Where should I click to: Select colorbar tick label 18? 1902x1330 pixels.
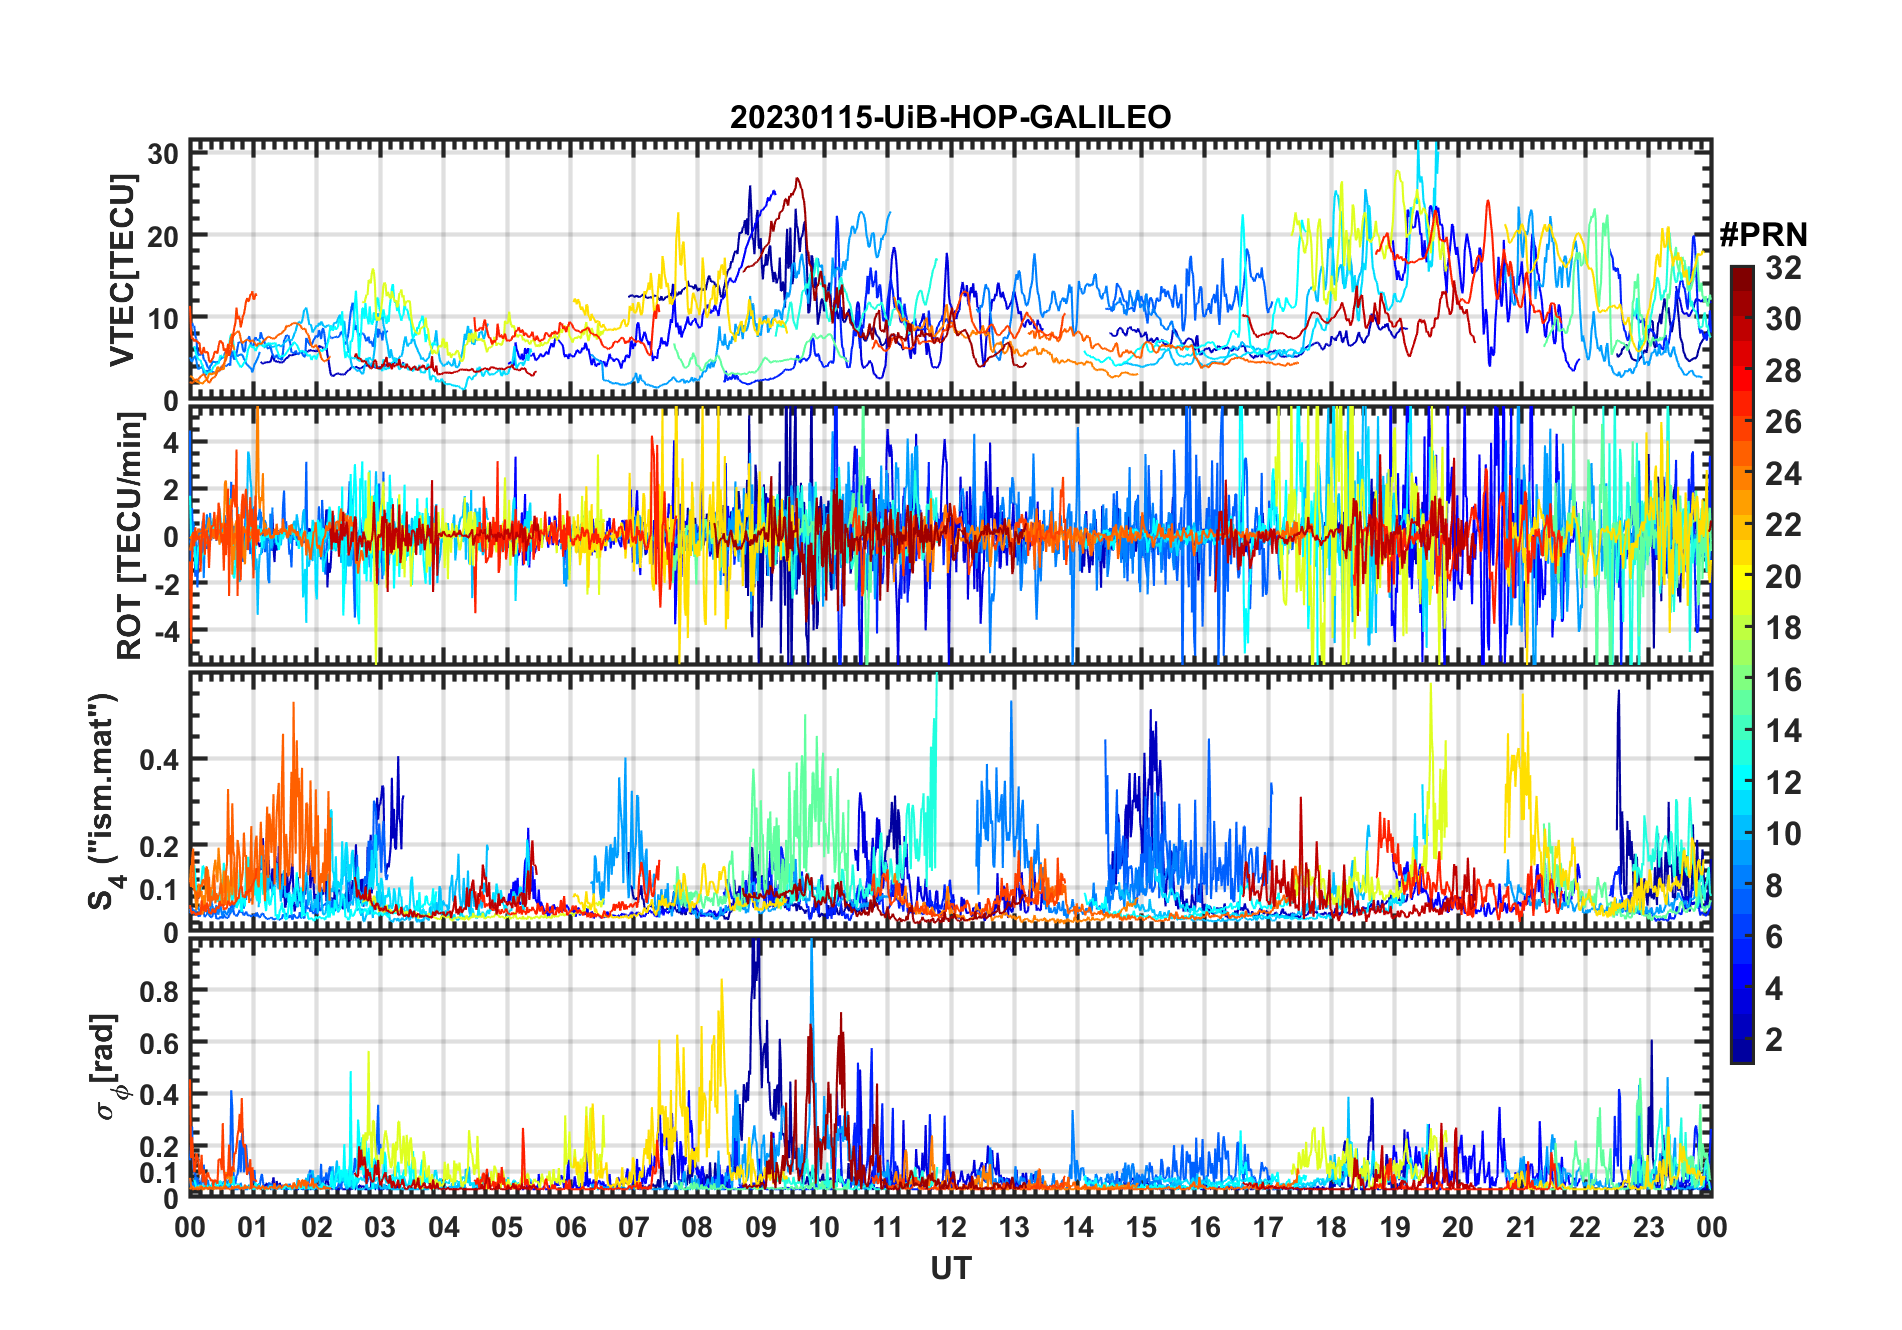pos(1783,628)
